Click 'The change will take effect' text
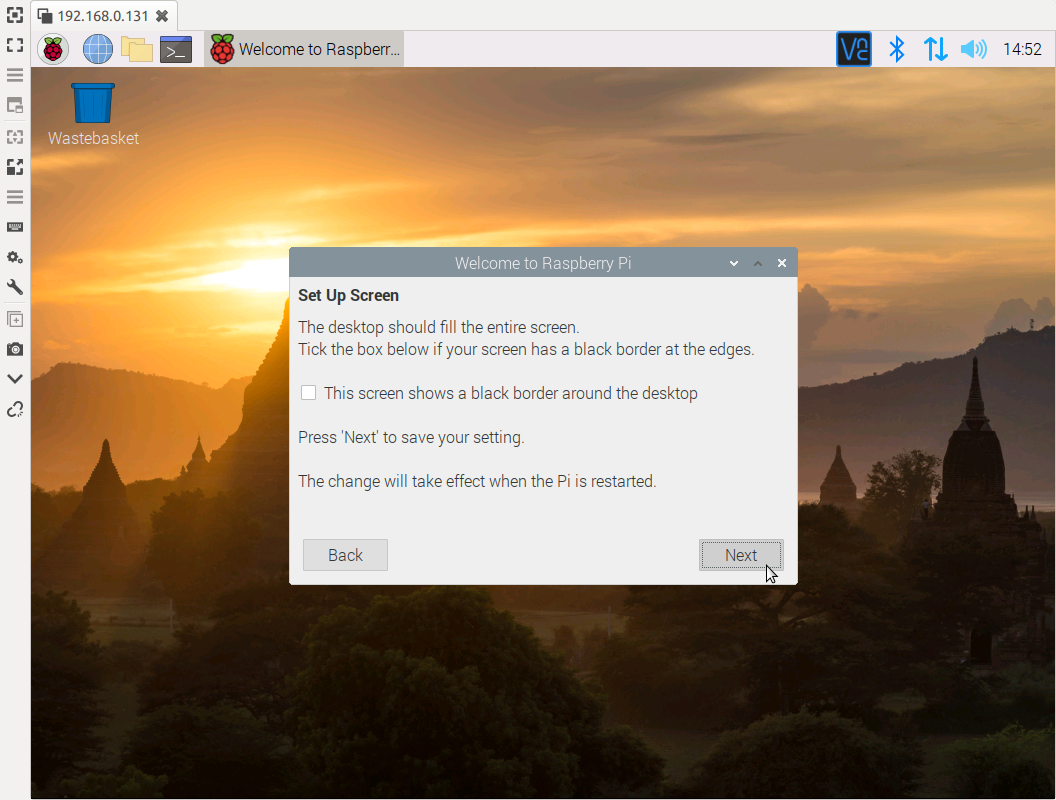This screenshot has height=800, width=1056. pos(477,481)
